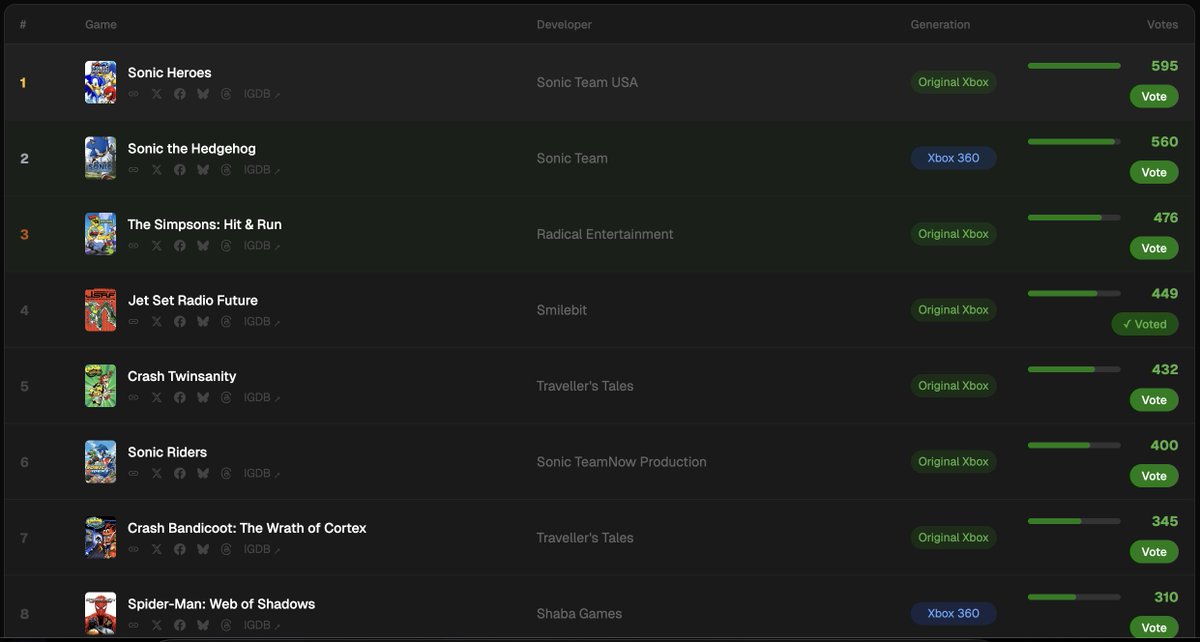Sort by the Developer column header
1200x642 pixels.
pyautogui.click(x=564, y=24)
